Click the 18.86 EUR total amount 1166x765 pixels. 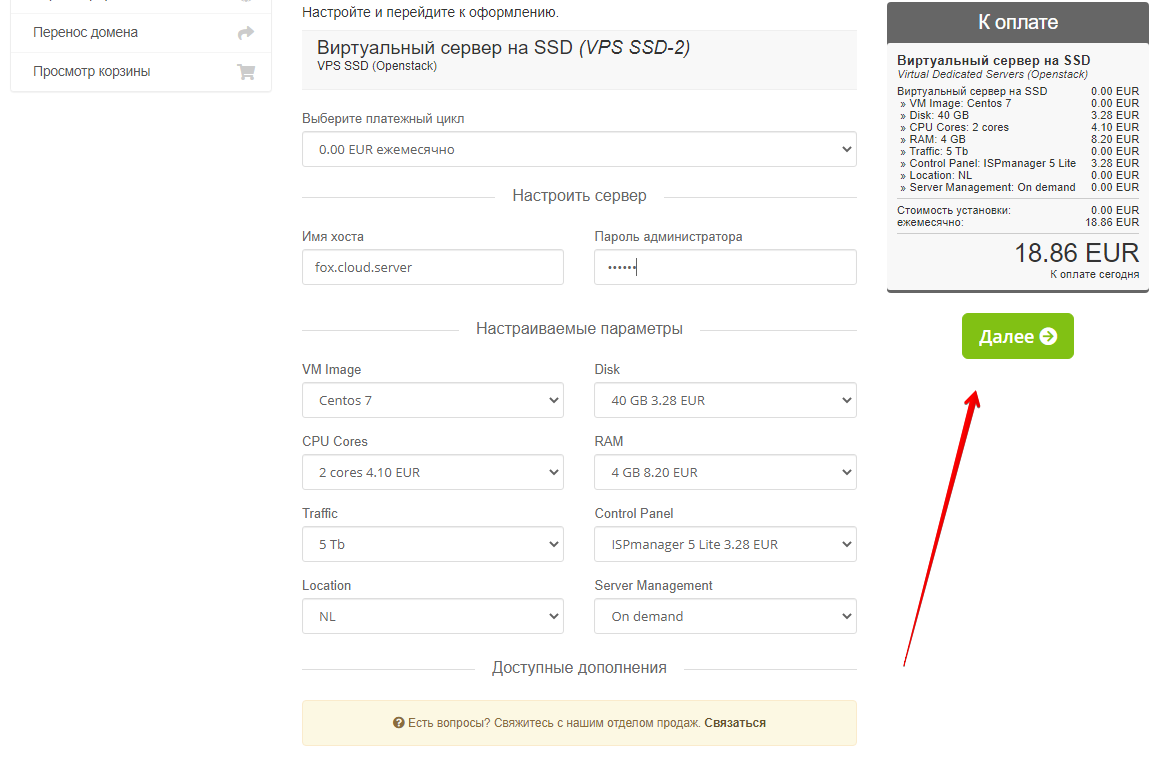1076,253
